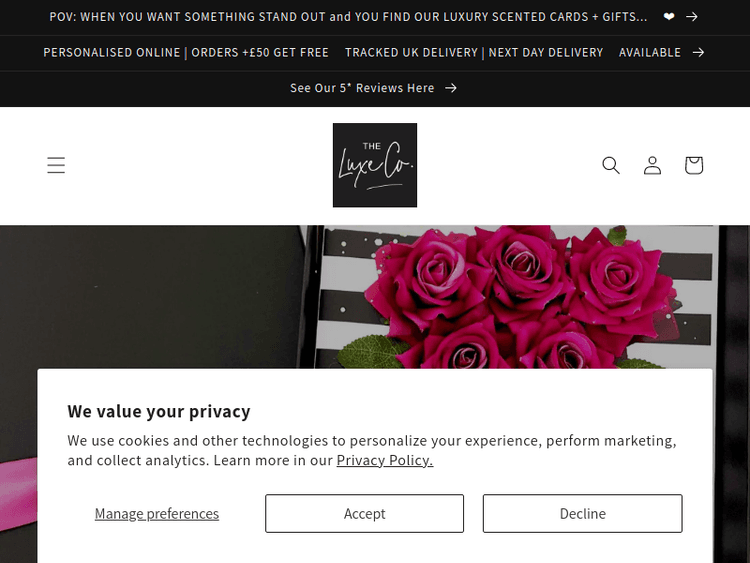Click the POV luxury scented cards announcement text

tap(348, 17)
